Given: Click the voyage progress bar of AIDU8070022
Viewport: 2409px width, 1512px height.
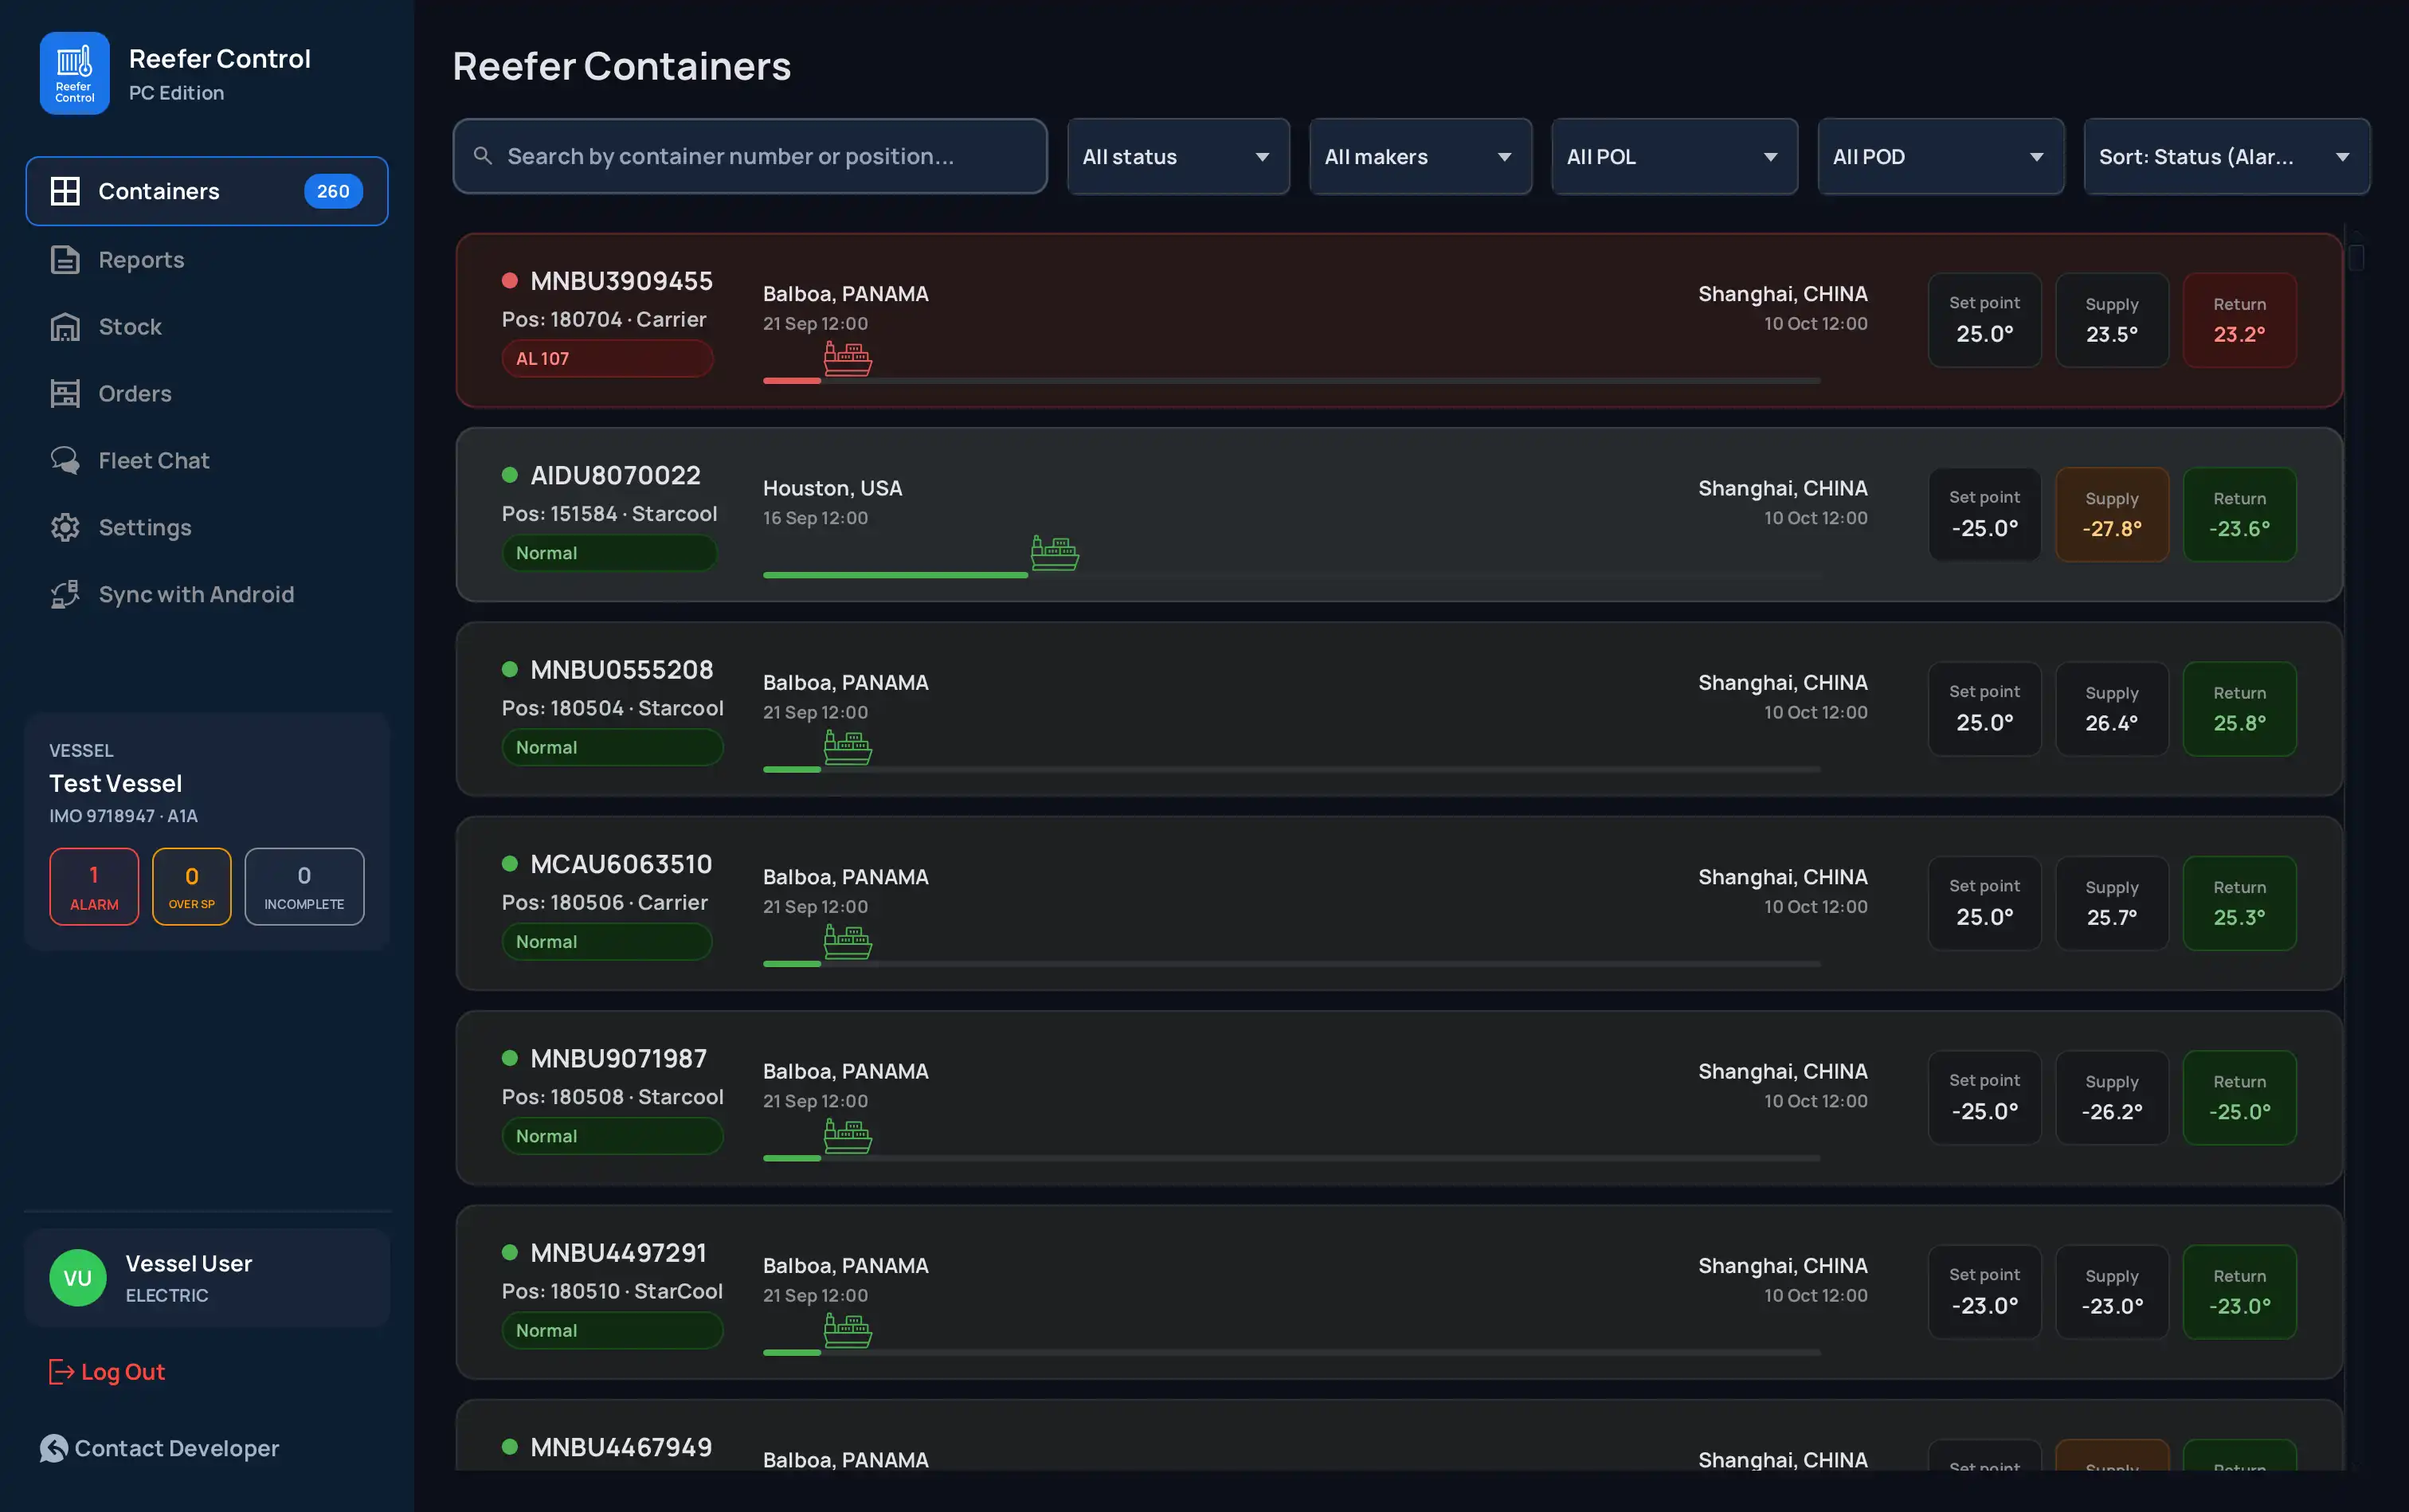Looking at the screenshot, I should click(x=1292, y=575).
